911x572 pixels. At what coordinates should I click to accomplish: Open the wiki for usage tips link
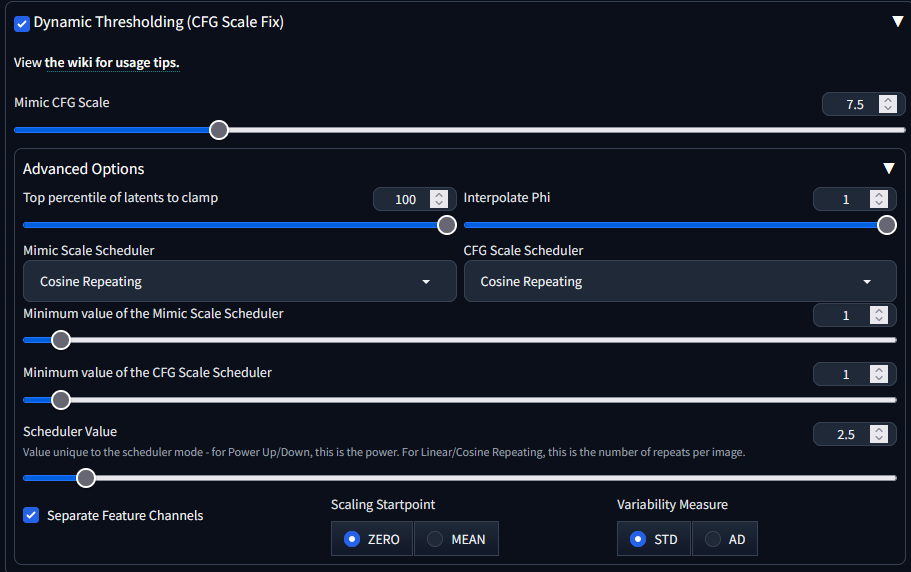112,62
